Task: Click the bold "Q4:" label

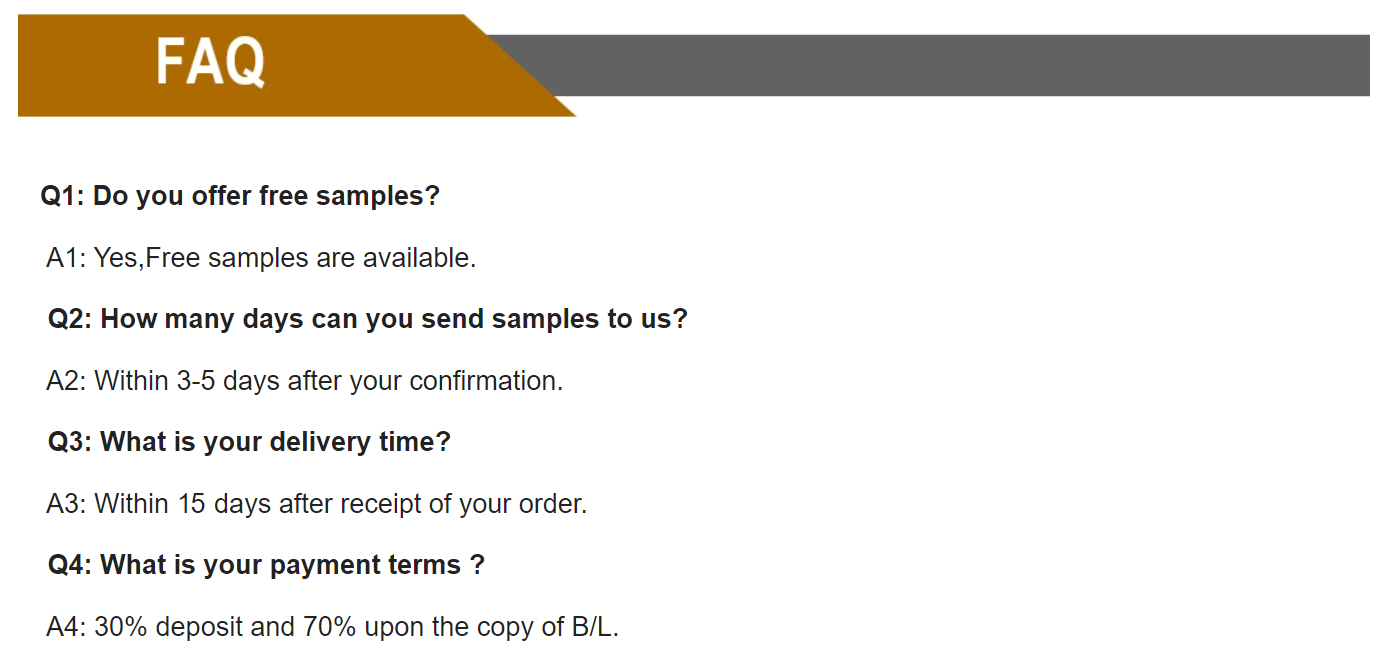Action: [x=70, y=565]
